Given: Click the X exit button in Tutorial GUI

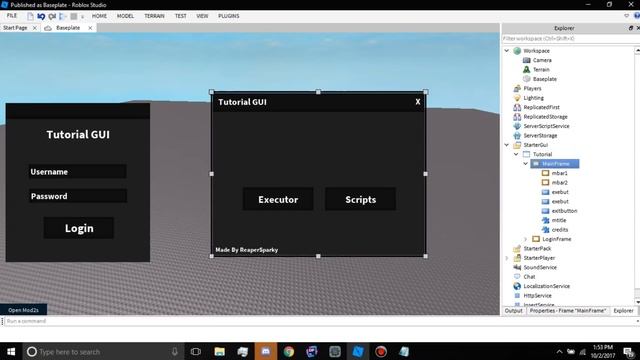Looking at the screenshot, I should point(418,102).
